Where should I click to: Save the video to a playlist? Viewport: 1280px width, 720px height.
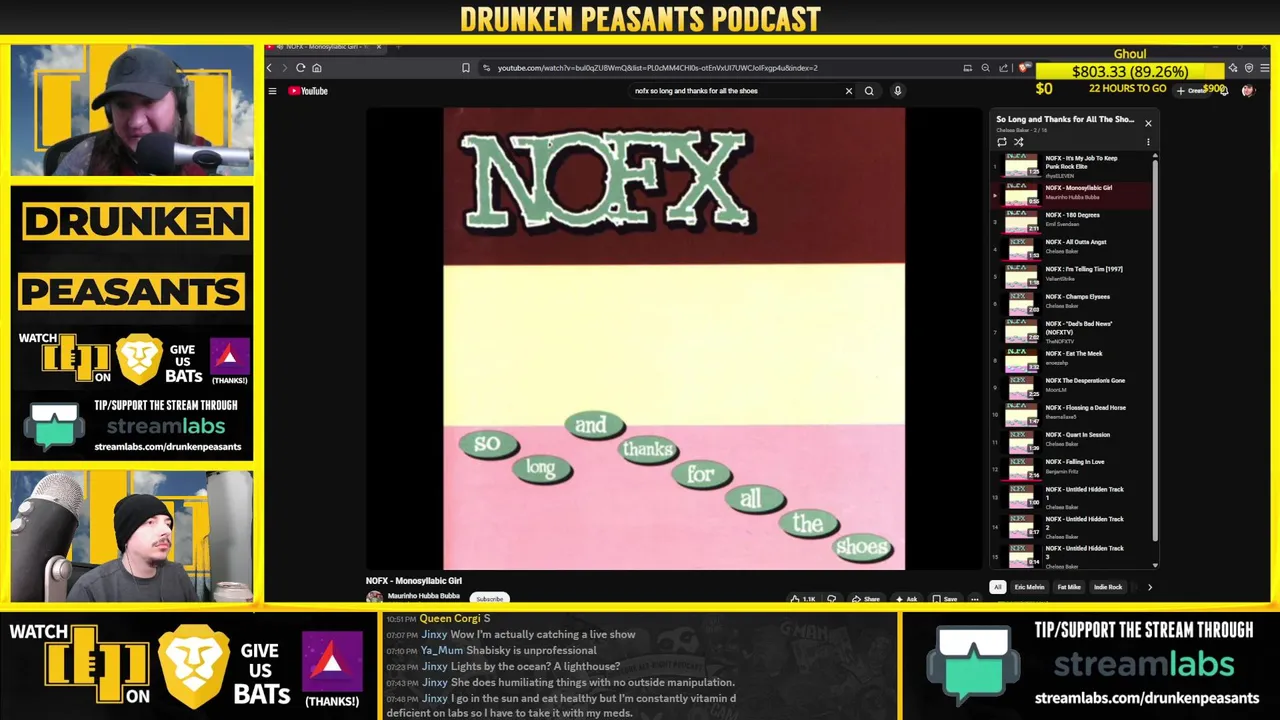[945, 599]
